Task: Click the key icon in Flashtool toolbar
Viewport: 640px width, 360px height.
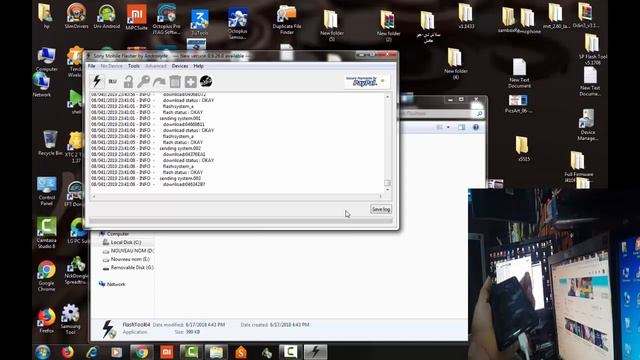Action: tap(143, 82)
